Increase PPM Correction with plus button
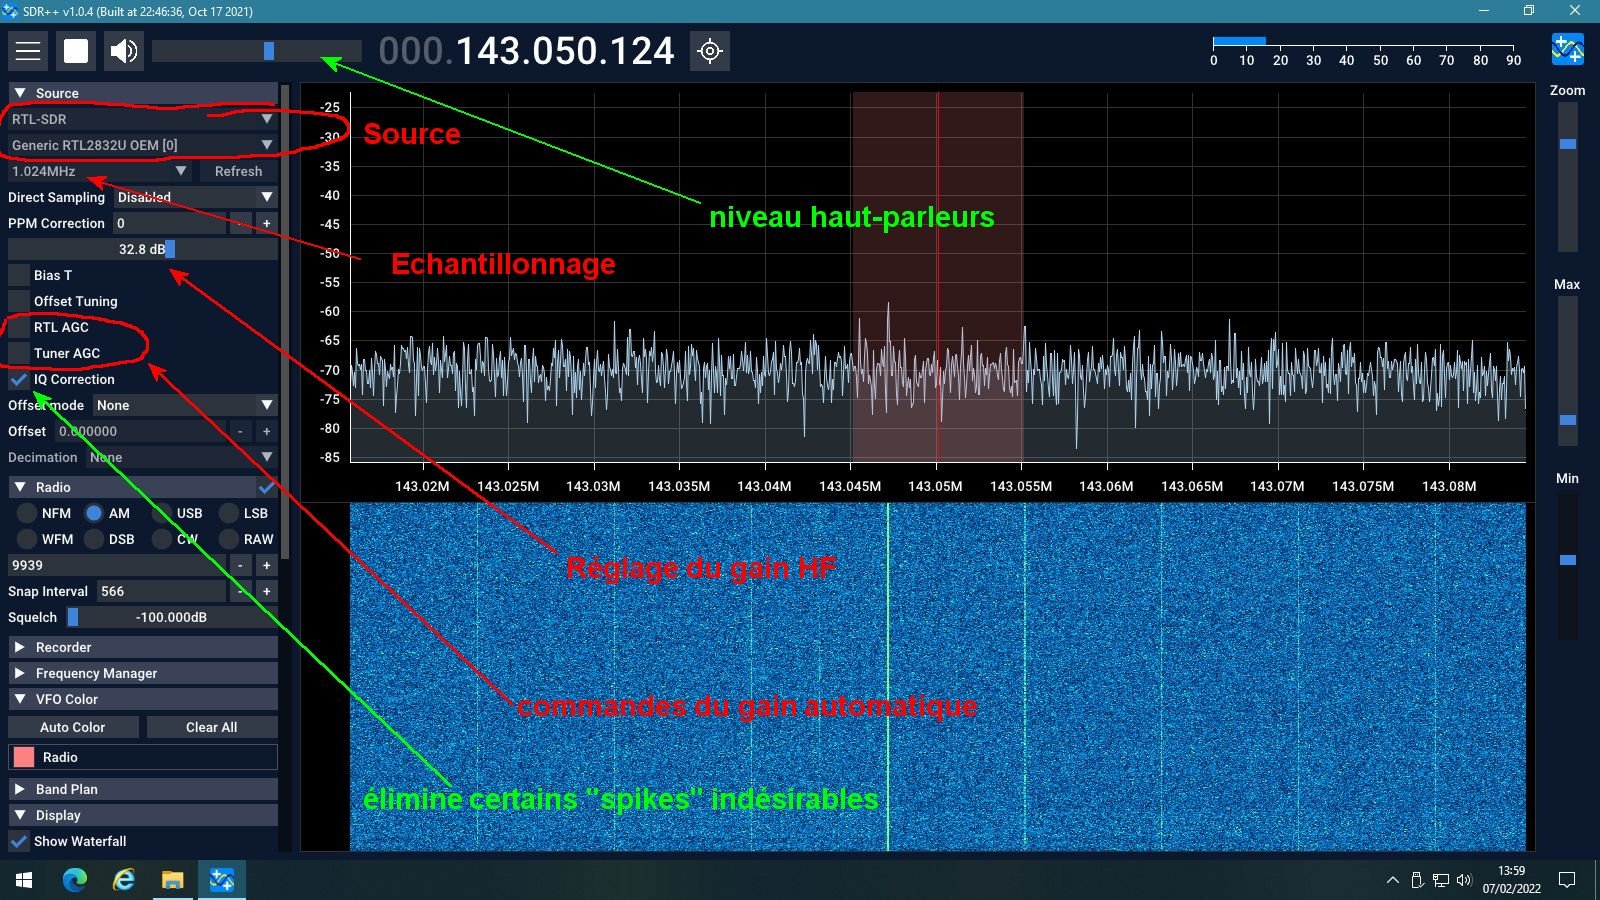This screenshot has width=1600, height=900. point(267,223)
